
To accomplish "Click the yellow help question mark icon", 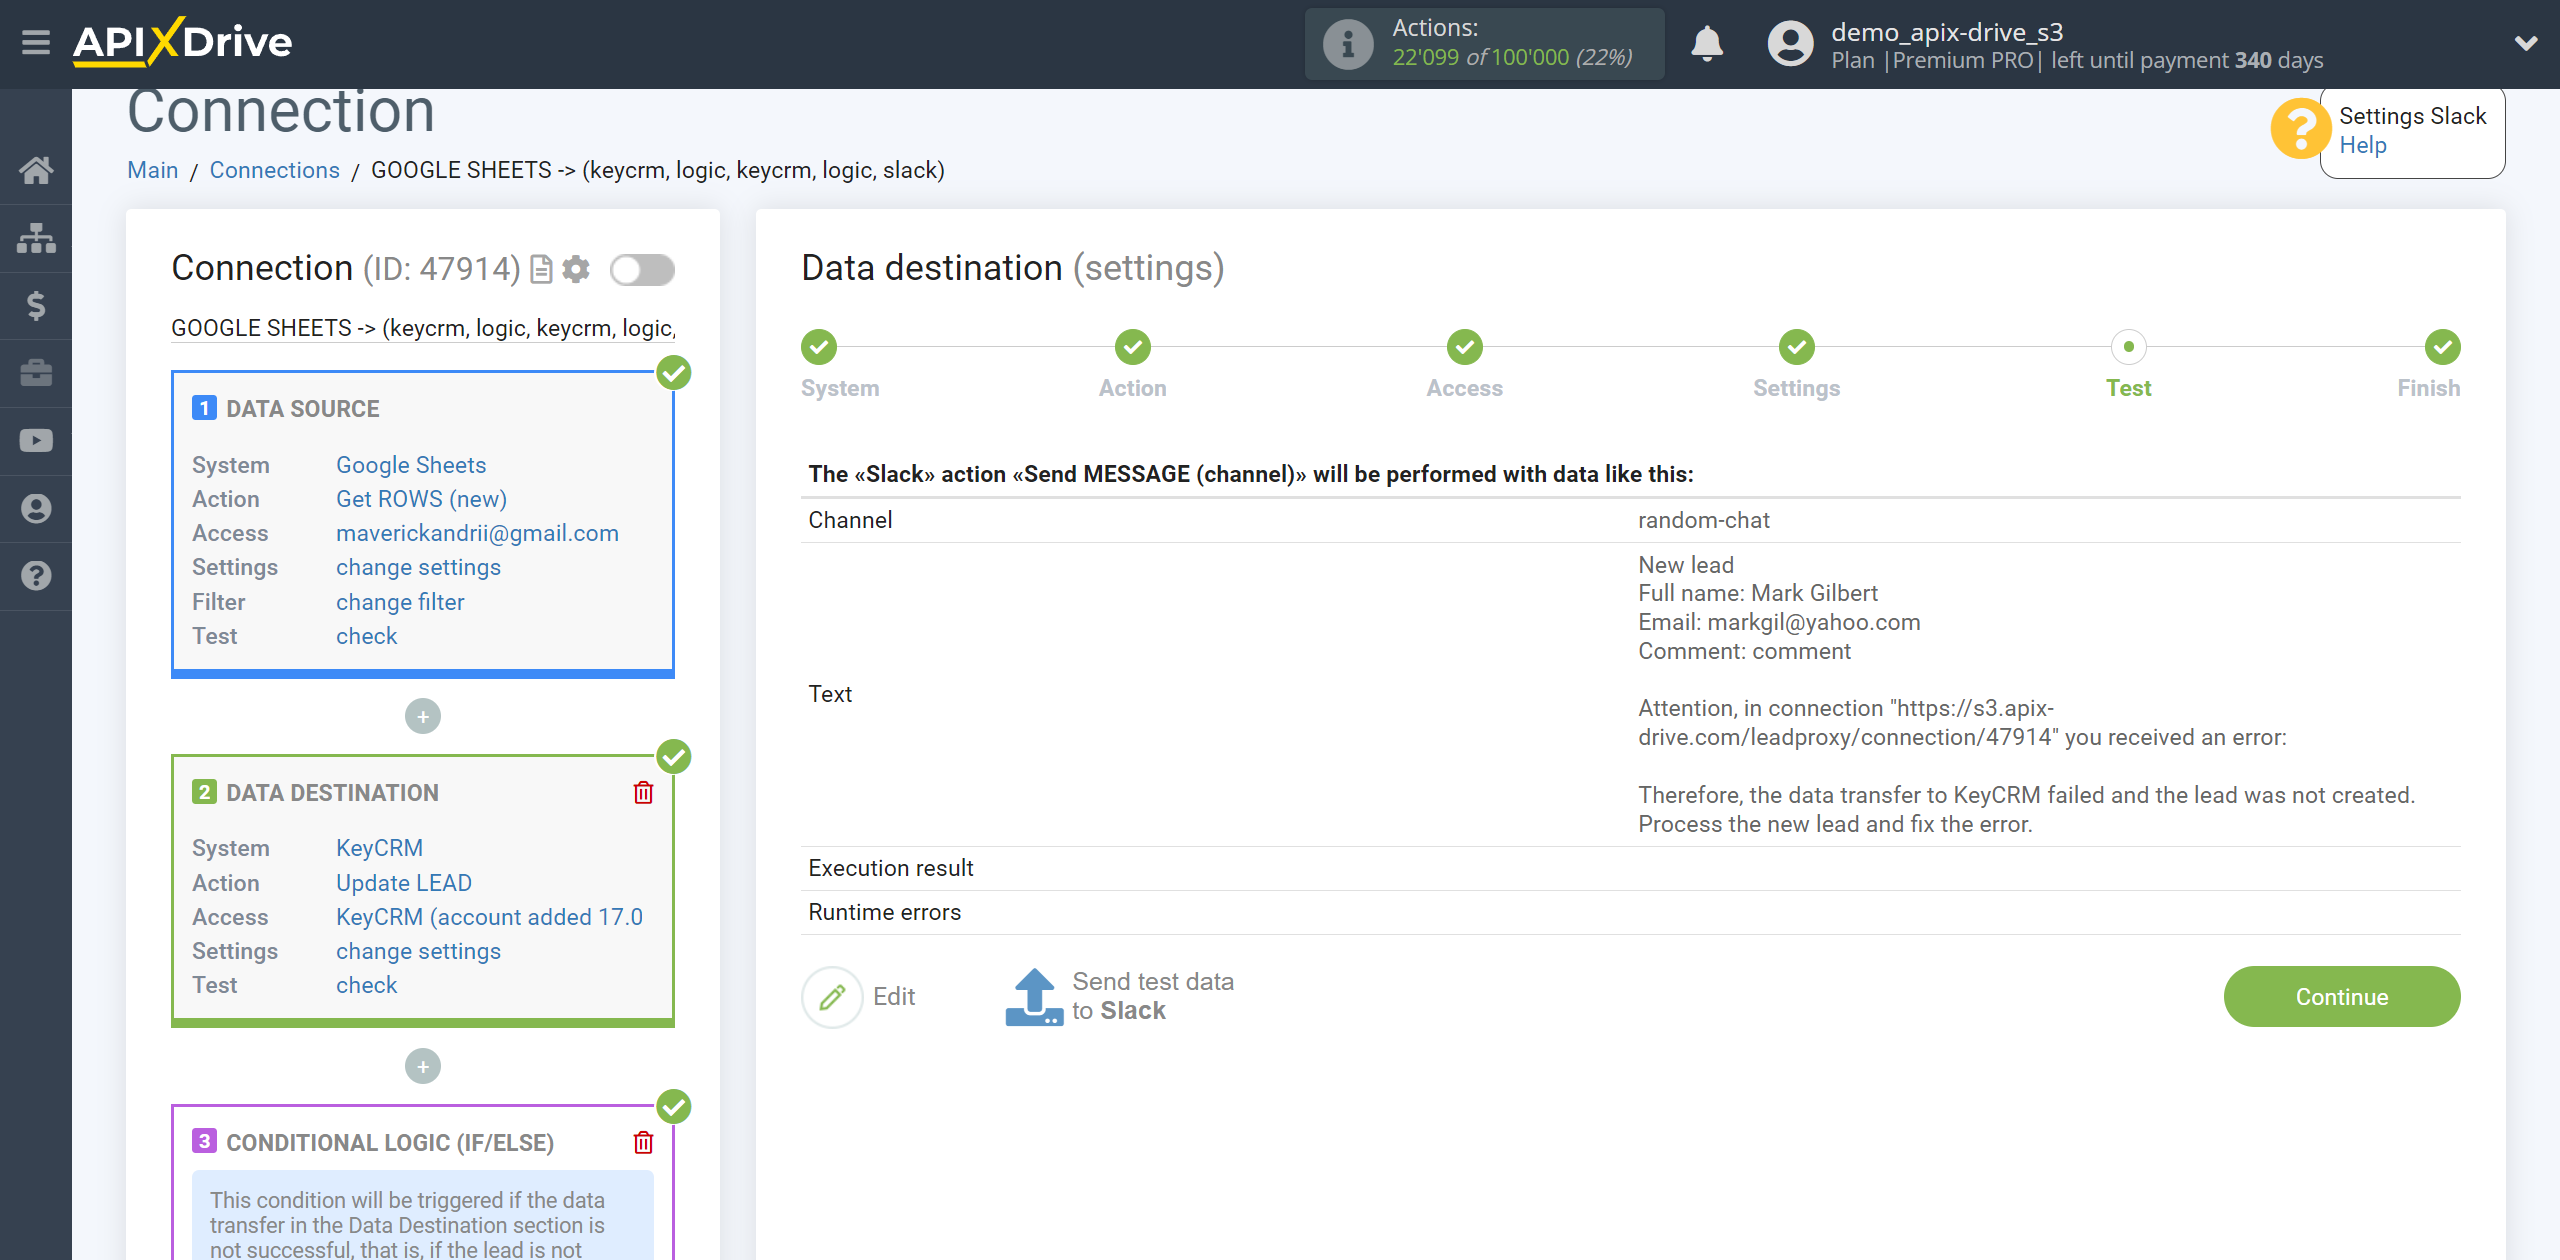I will (x=2301, y=129).
